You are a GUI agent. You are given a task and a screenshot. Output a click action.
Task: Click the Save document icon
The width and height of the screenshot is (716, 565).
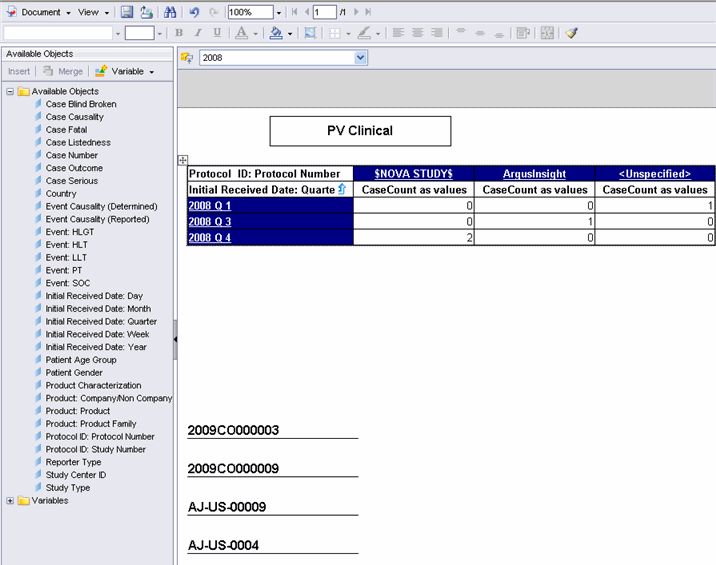[x=127, y=12]
